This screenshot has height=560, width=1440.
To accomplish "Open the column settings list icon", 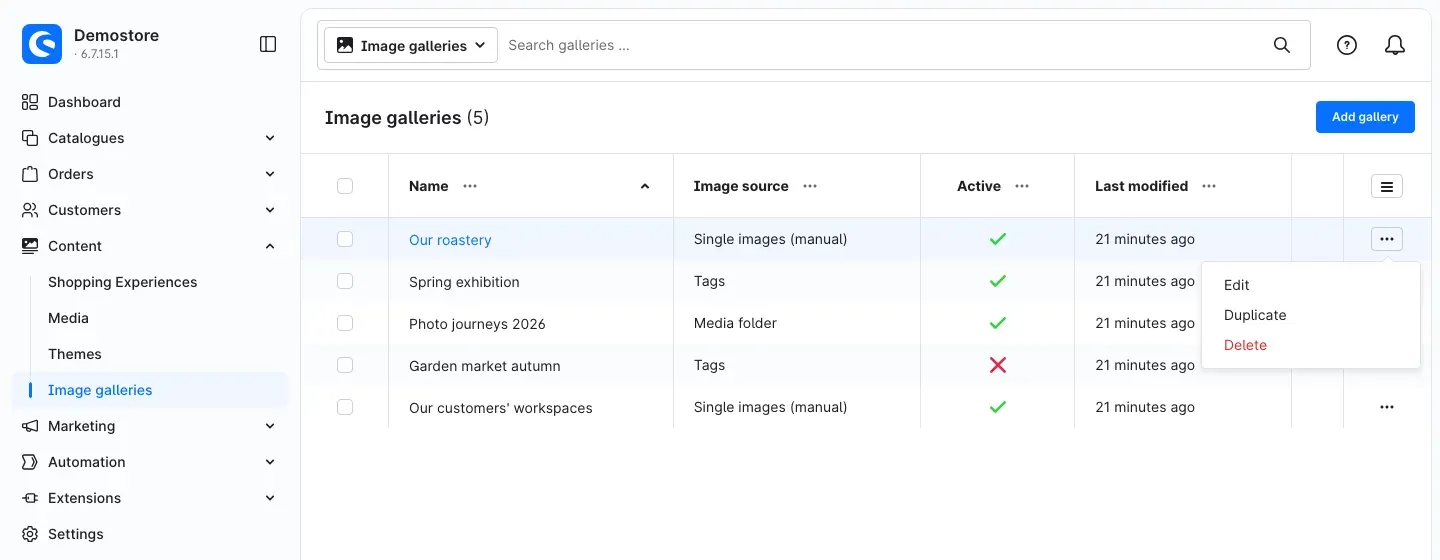I will (1386, 186).
